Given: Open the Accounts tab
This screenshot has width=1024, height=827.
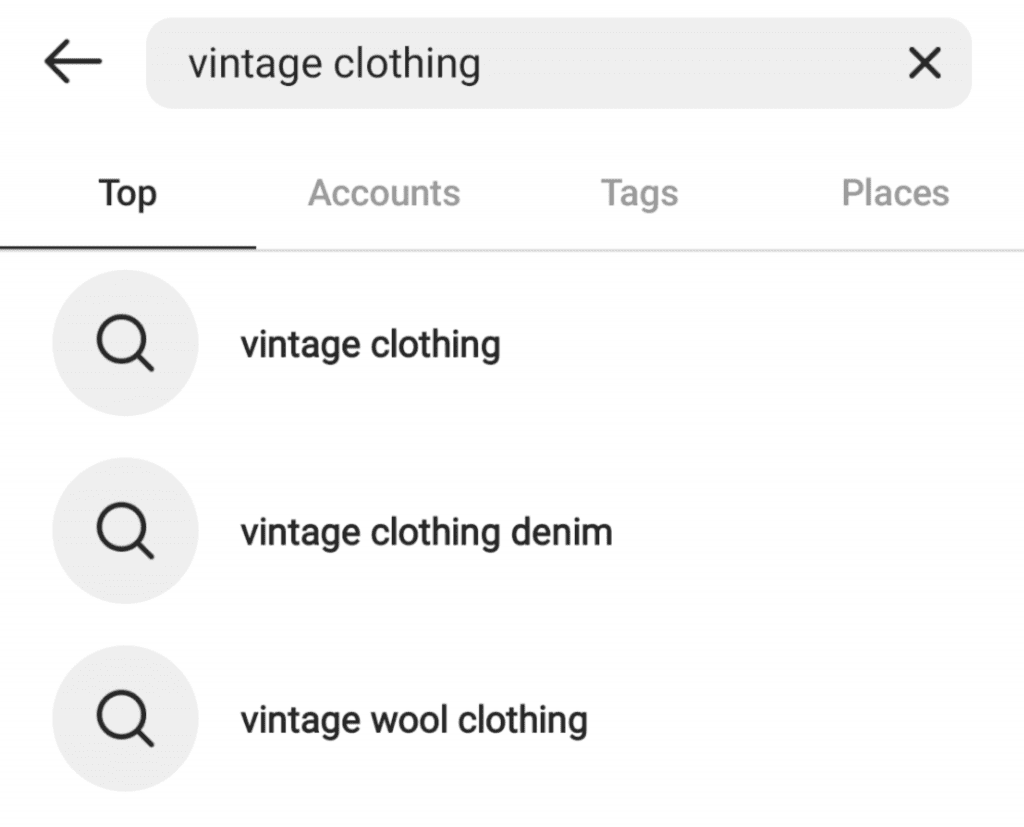Looking at the screenshot, I should coord(384,193).
